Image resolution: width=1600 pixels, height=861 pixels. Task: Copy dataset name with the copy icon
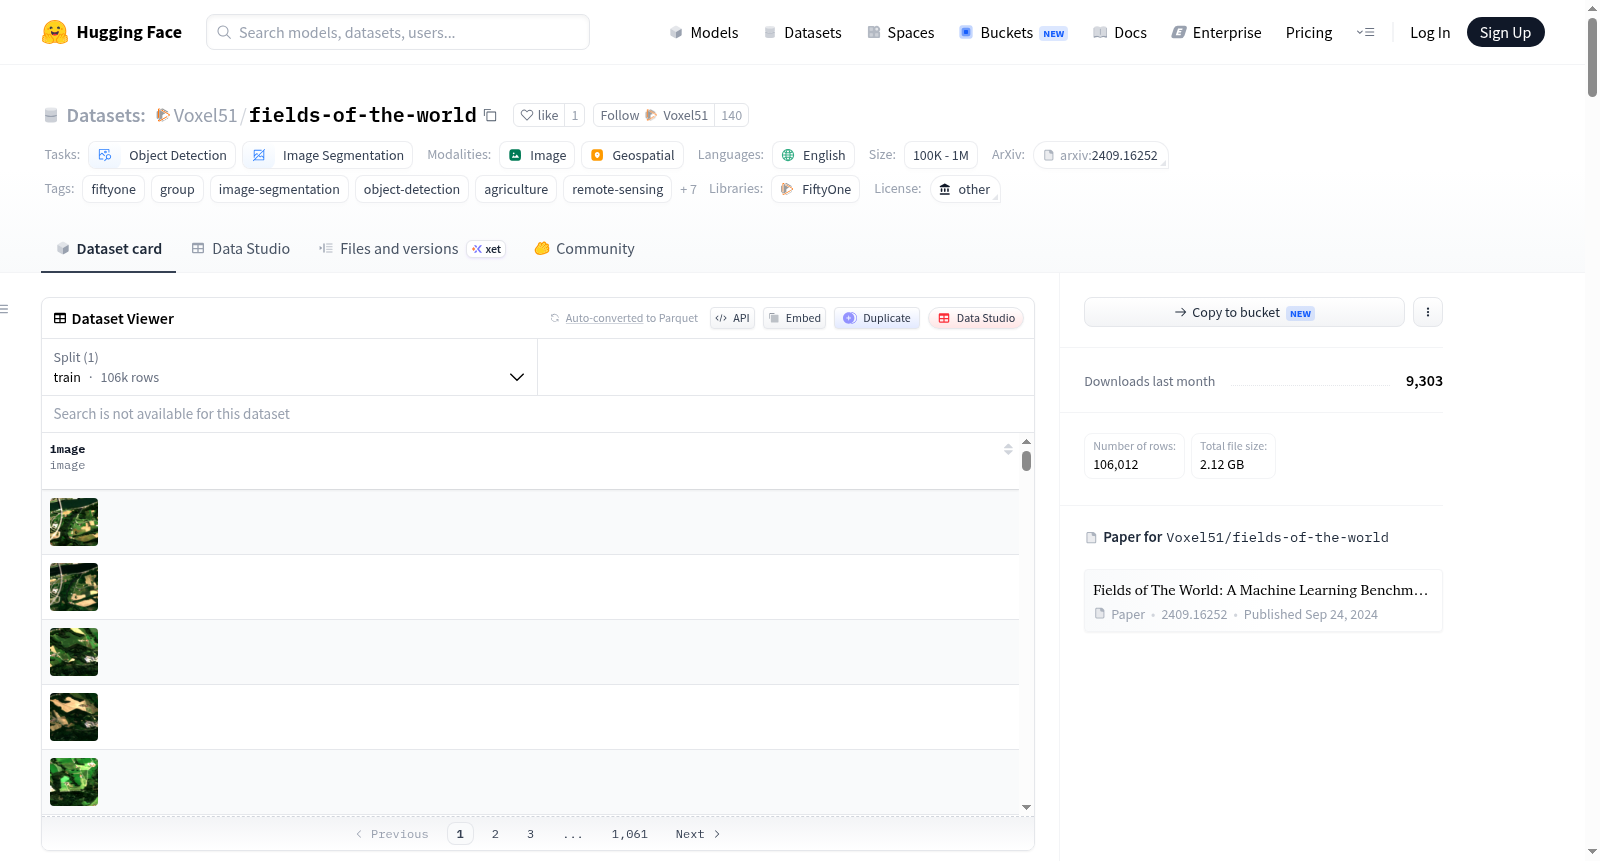[x=490, y=115]
